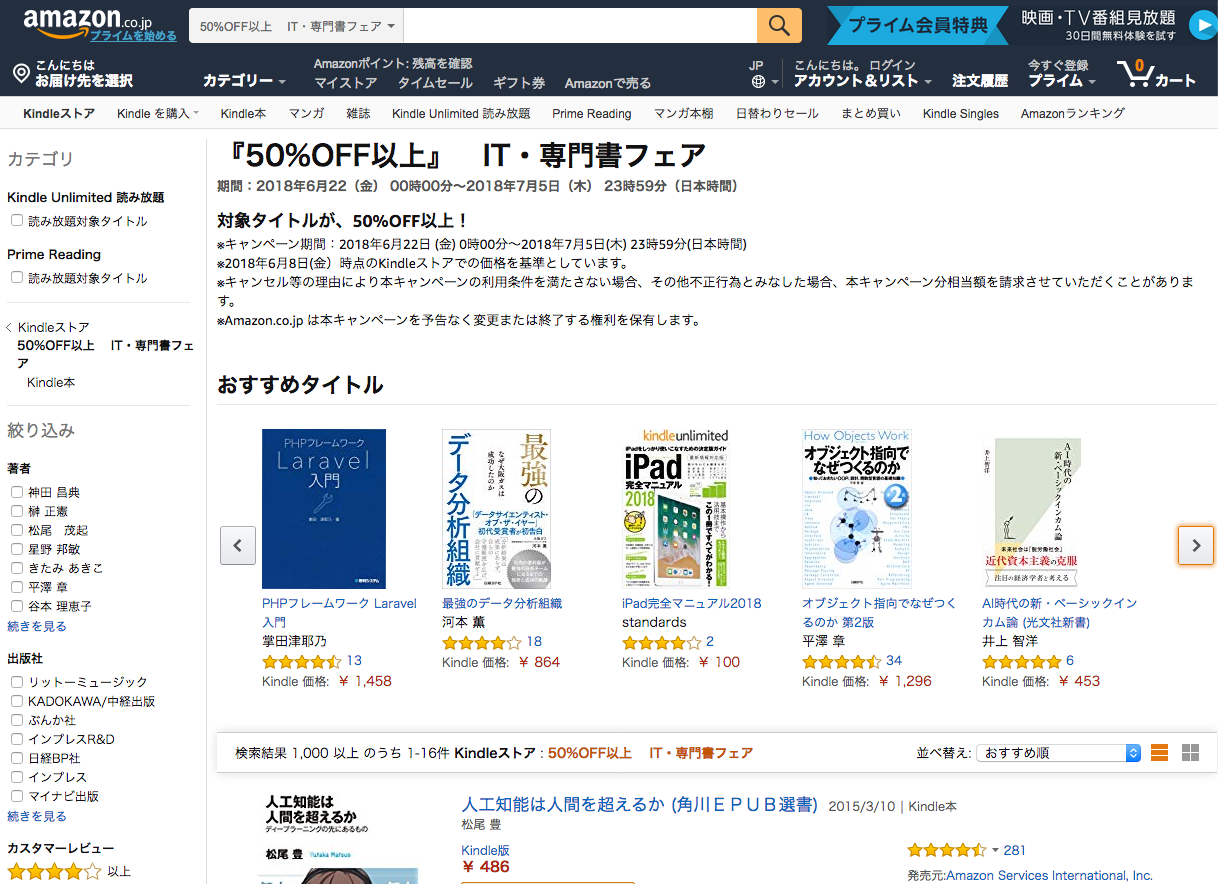Screen dimensions: 1218x884
Task: Open iPad完全マニュアル2018 cover thumbnail
Action: 675,509
